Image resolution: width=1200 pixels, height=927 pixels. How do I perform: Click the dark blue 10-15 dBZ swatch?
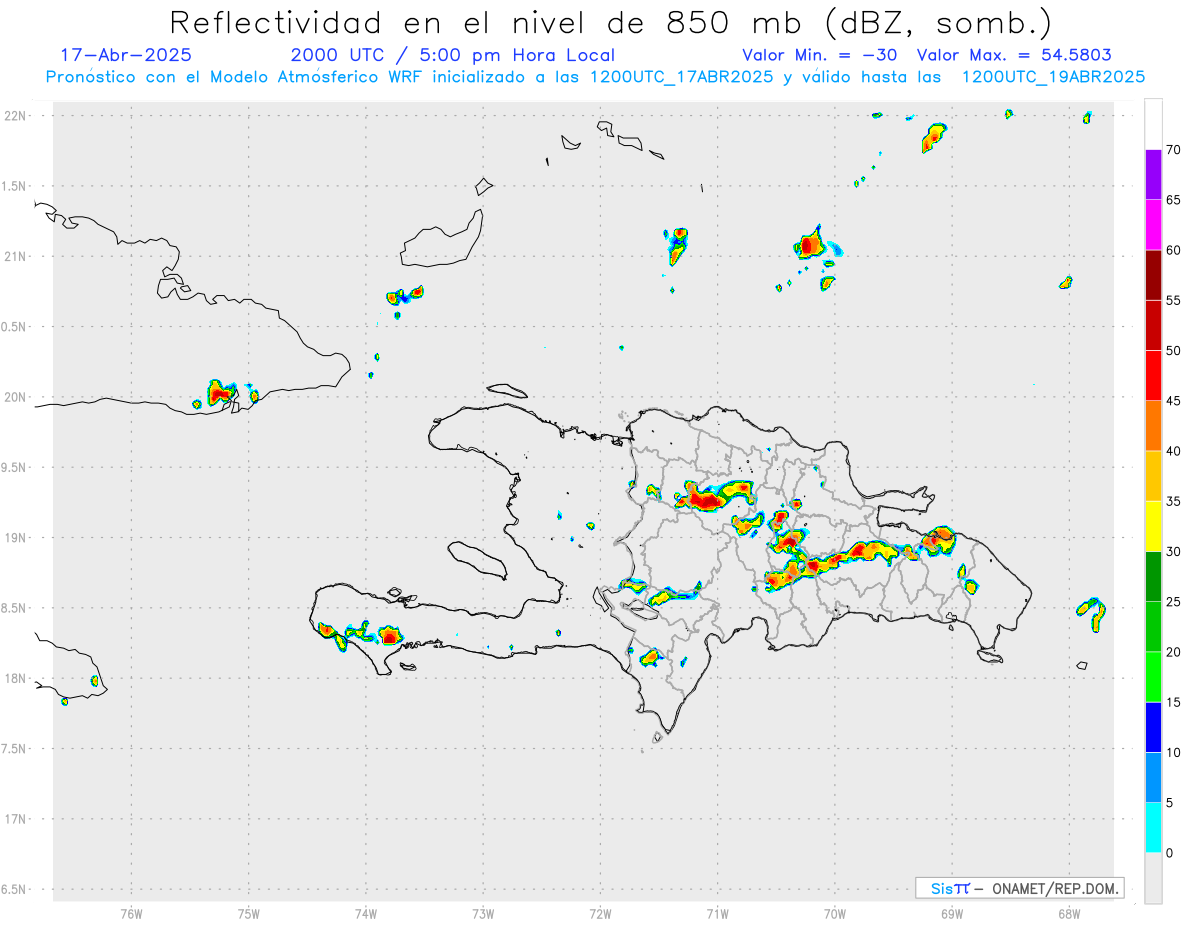pyautogui.click(x=1153, y=727)
